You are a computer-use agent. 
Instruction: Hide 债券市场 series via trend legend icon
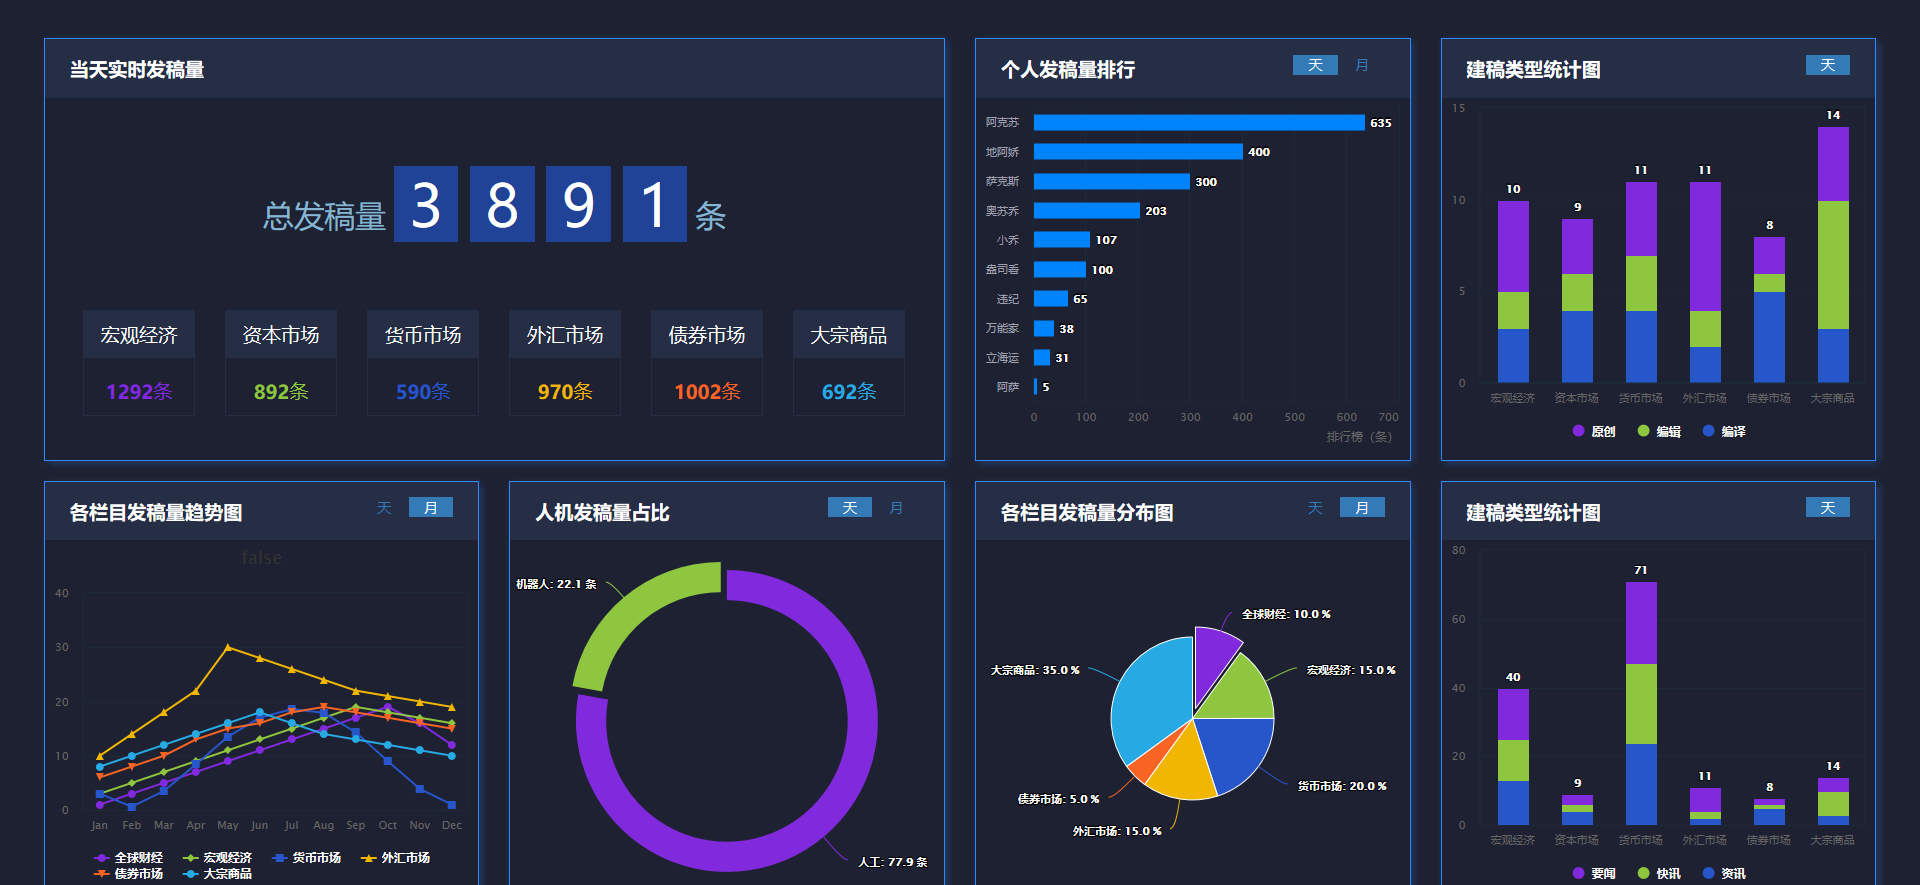pos(102,874)
